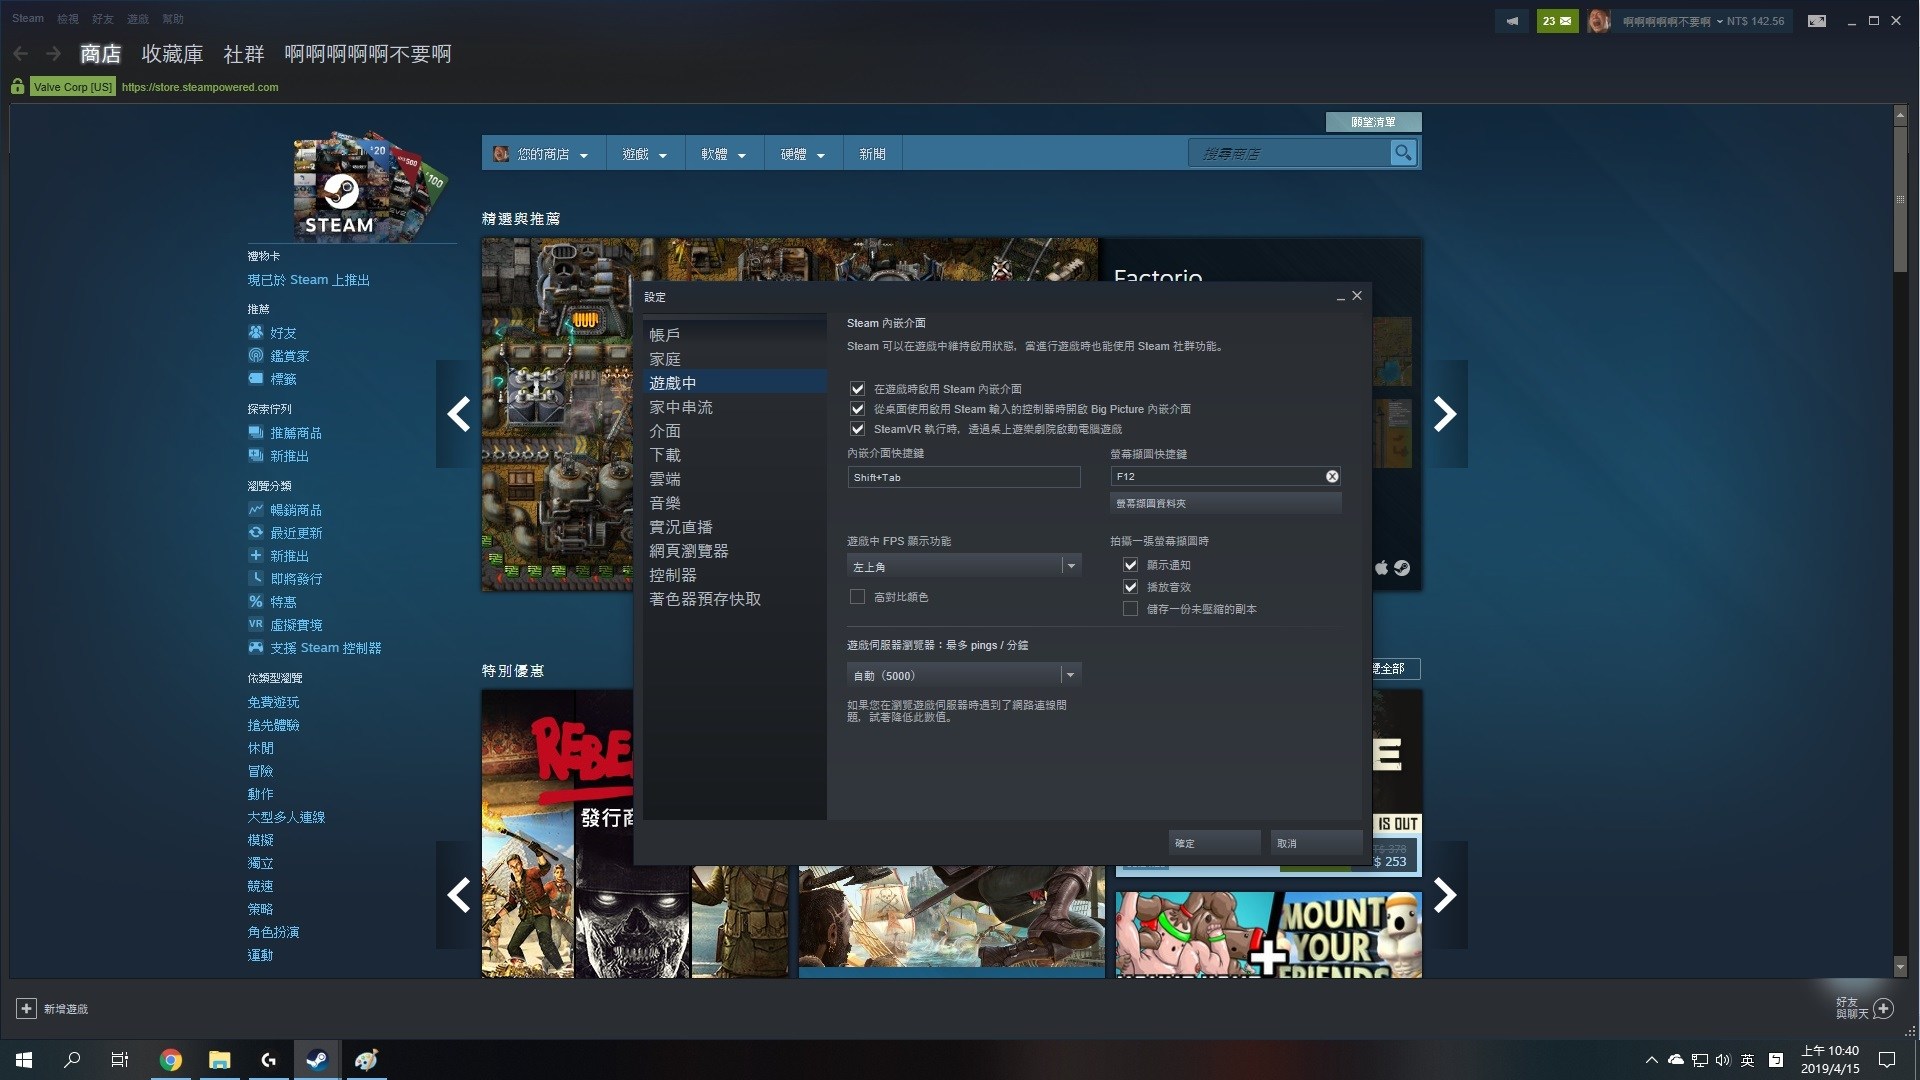
Task: Click the user avatar in title bar
Action: click(1598, 20)
